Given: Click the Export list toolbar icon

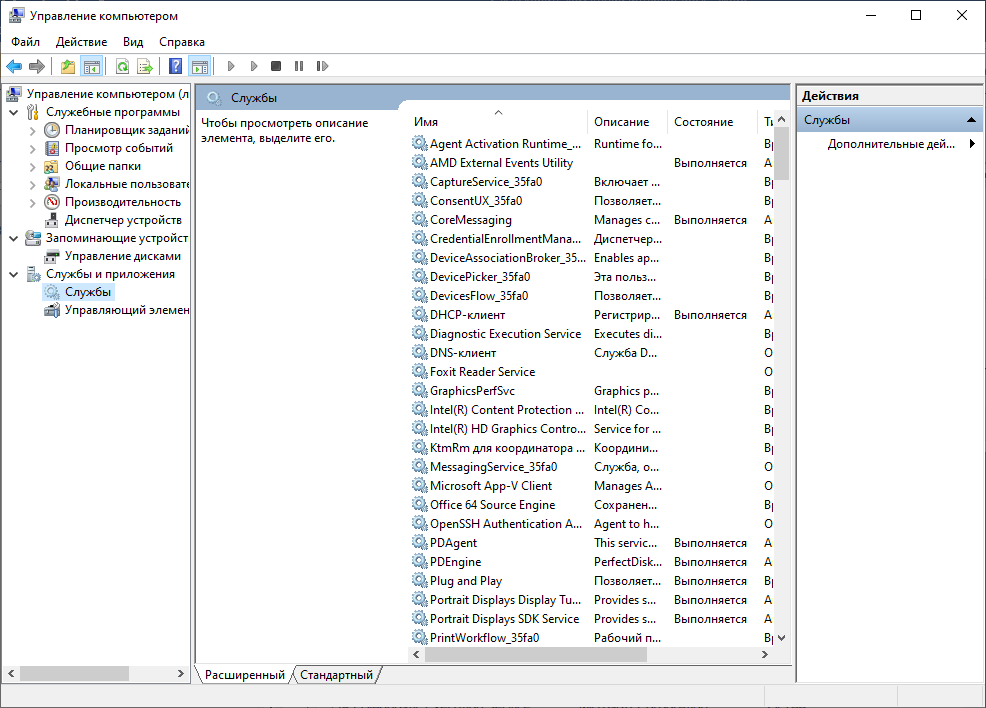Looking at the screenshot, I should pyautogui.click(x=145, y=66).
